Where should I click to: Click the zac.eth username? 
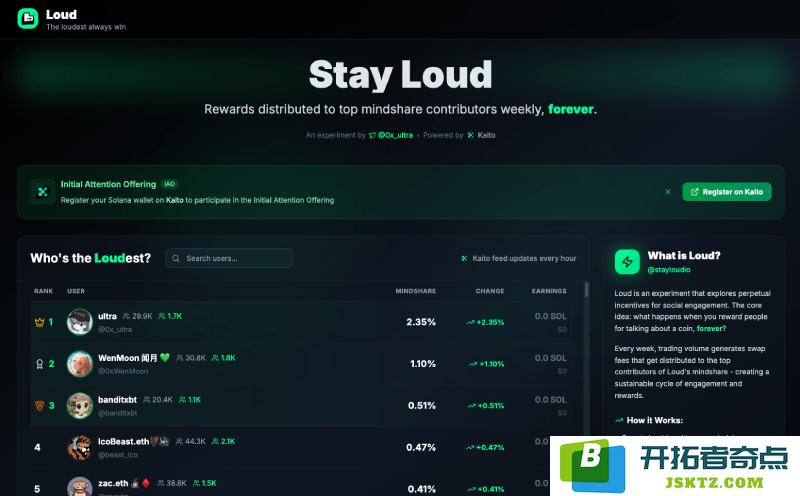113,483
